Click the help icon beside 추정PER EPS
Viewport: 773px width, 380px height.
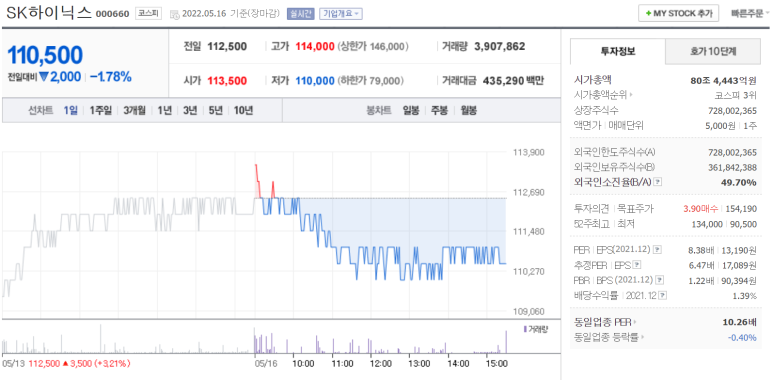coord(637,265)
